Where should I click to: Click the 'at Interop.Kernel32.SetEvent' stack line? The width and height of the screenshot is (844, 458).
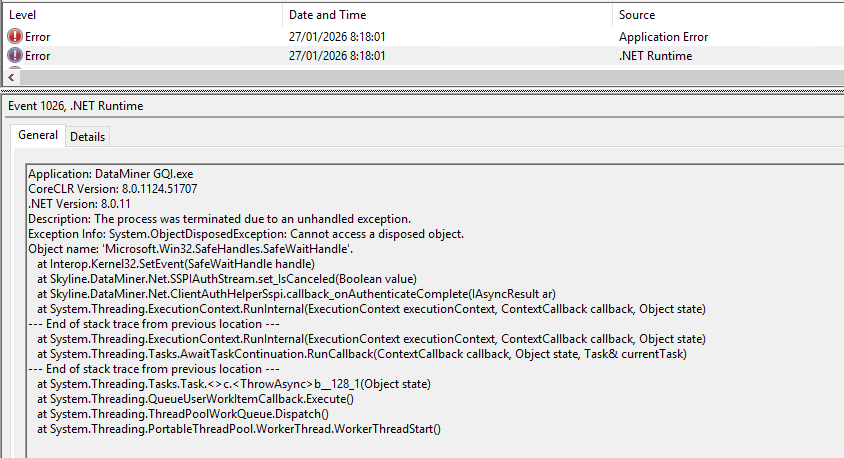tap(176, 264)
